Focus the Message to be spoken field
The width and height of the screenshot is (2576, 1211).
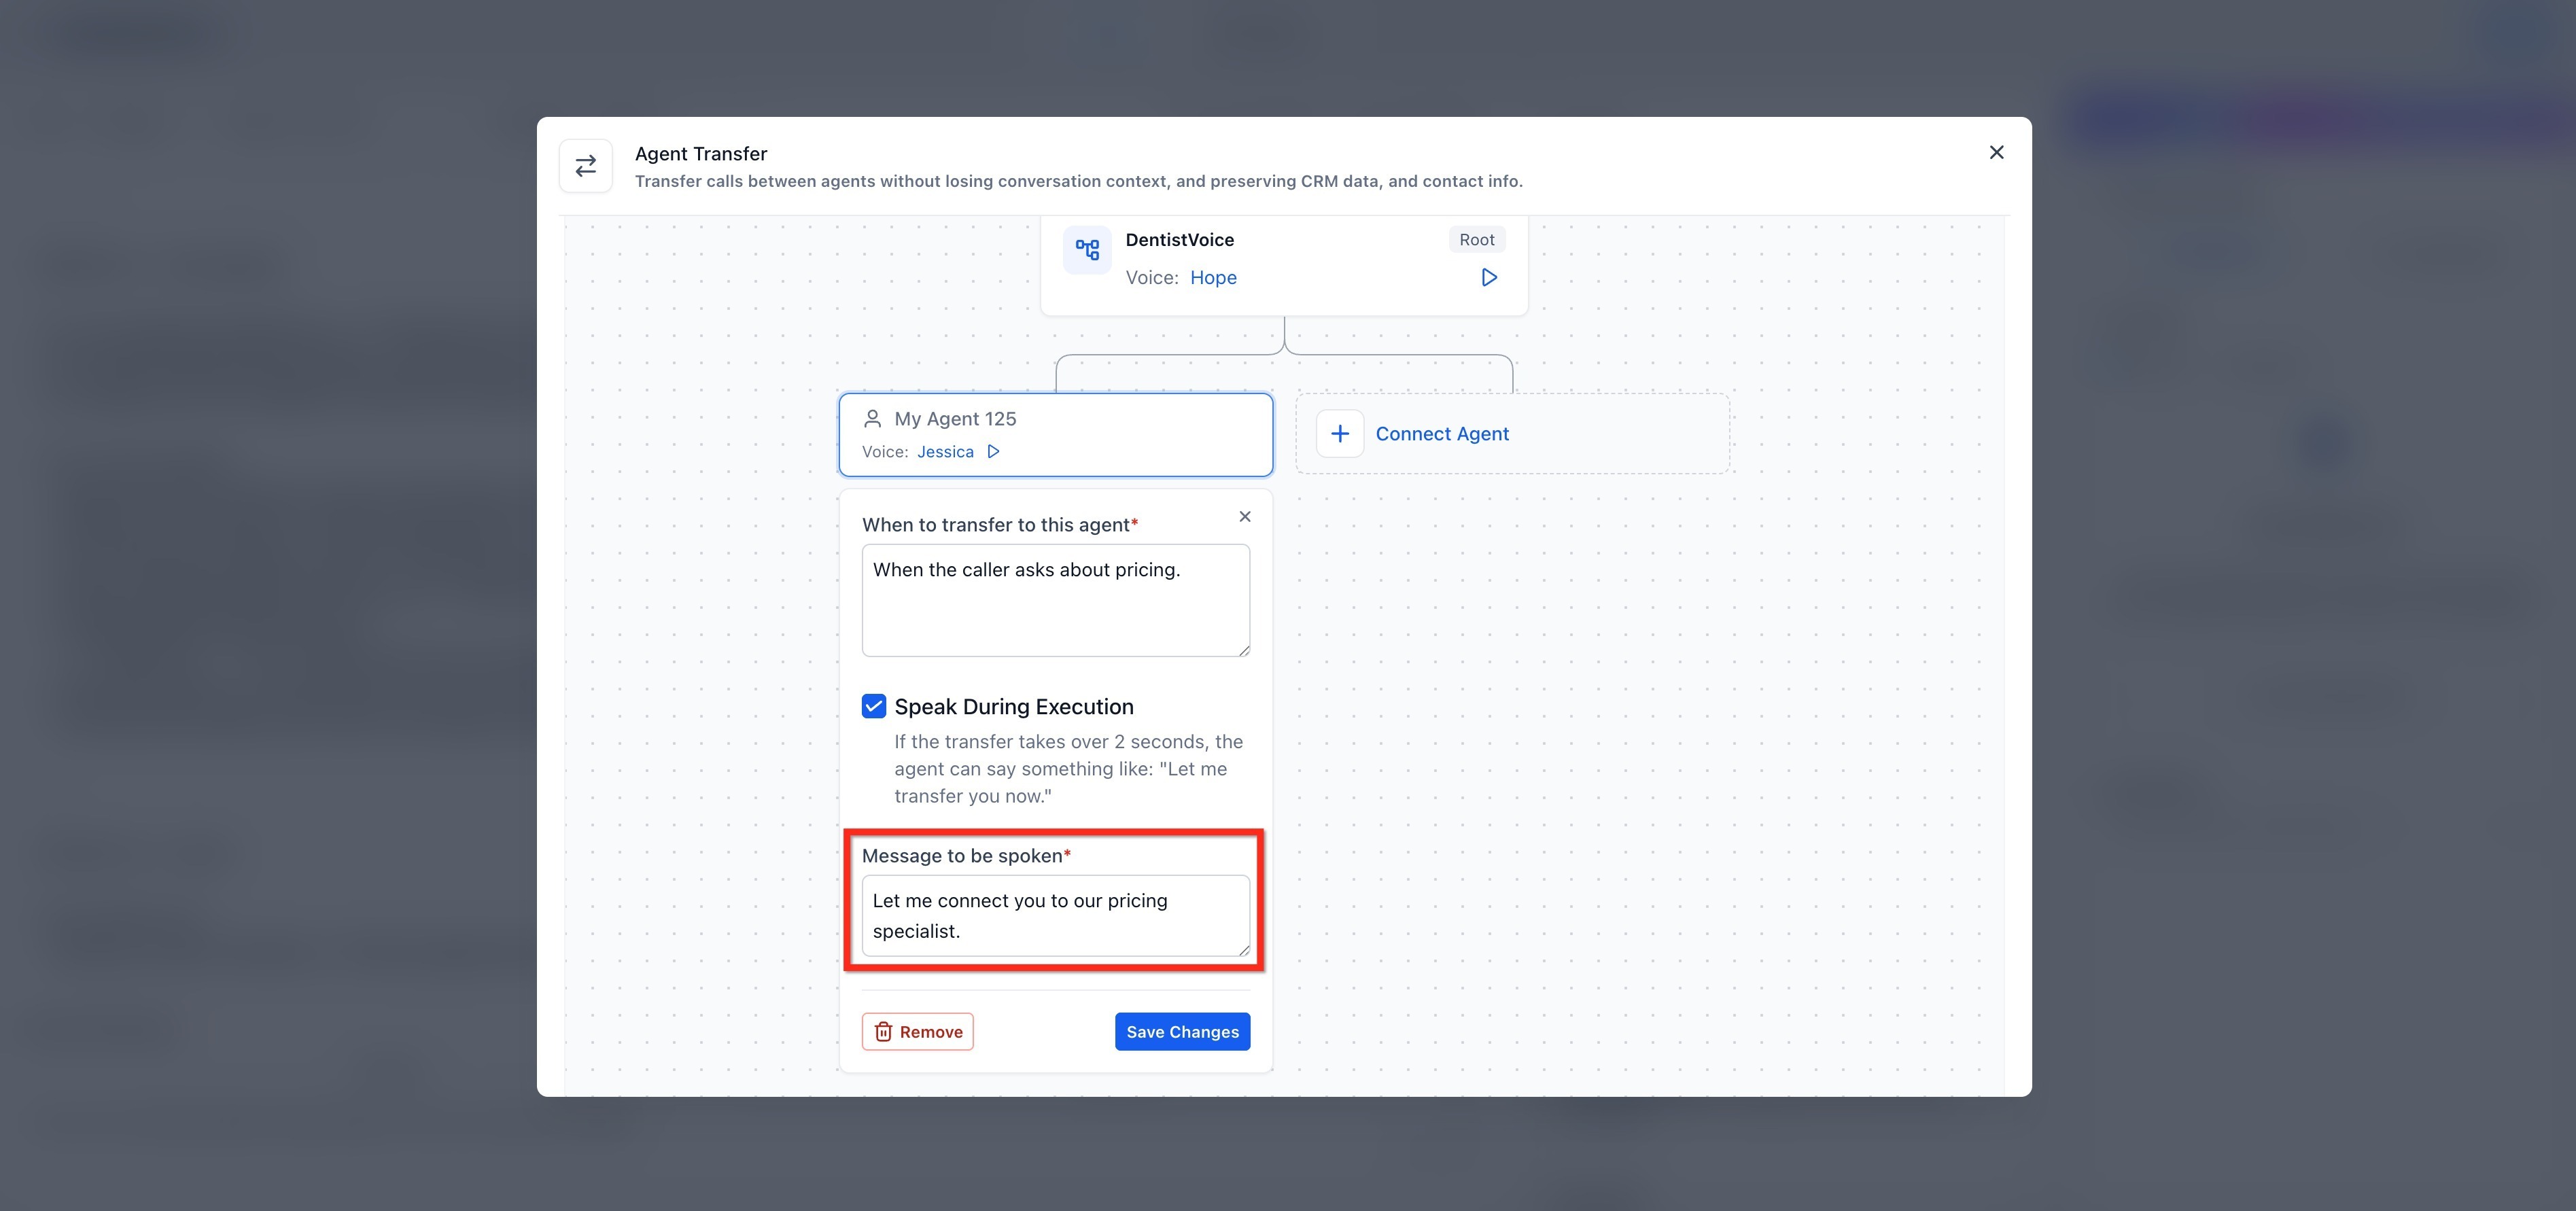pos(1055,916)
